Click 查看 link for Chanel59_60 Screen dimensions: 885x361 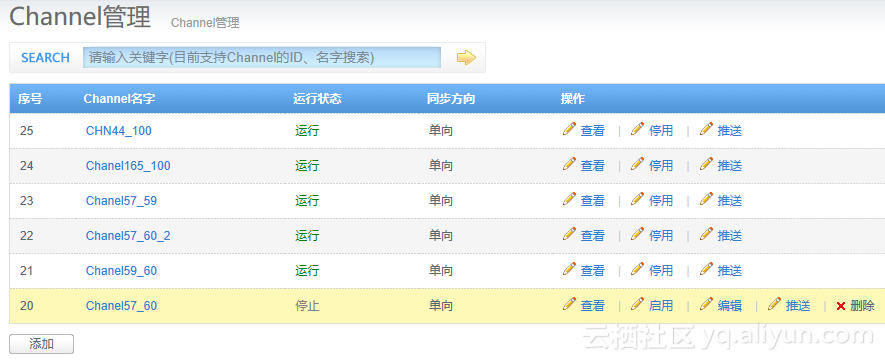click(593, 271)
